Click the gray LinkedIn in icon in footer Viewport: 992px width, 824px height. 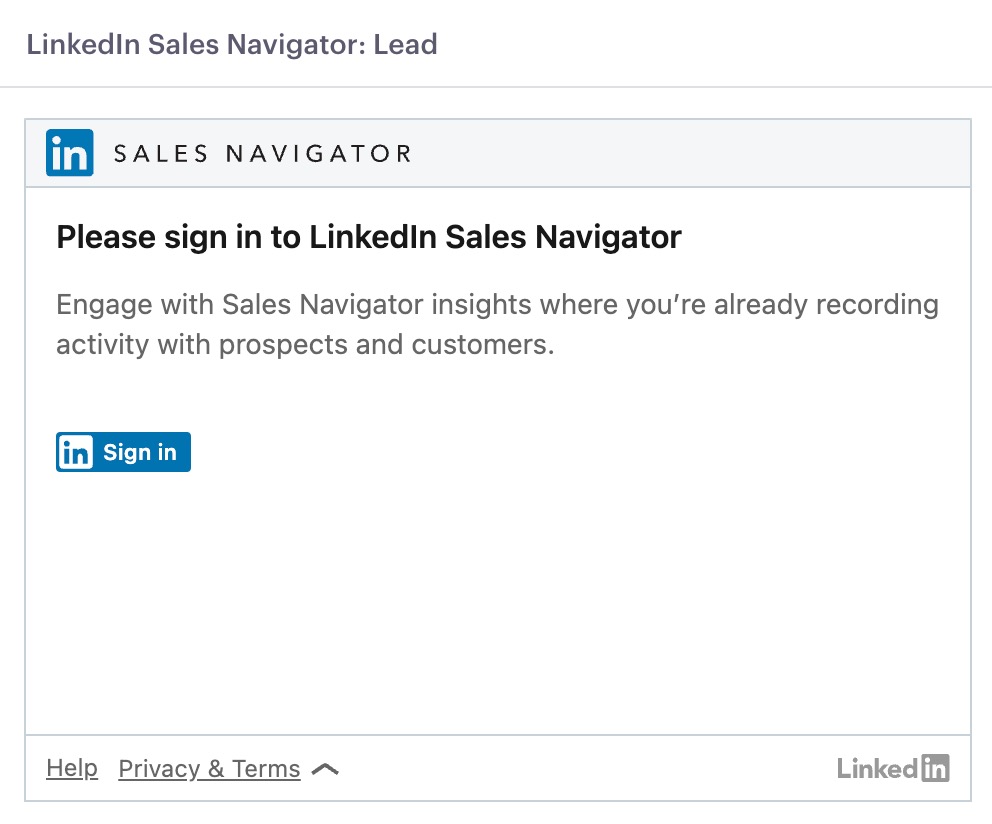click(935, 768)
